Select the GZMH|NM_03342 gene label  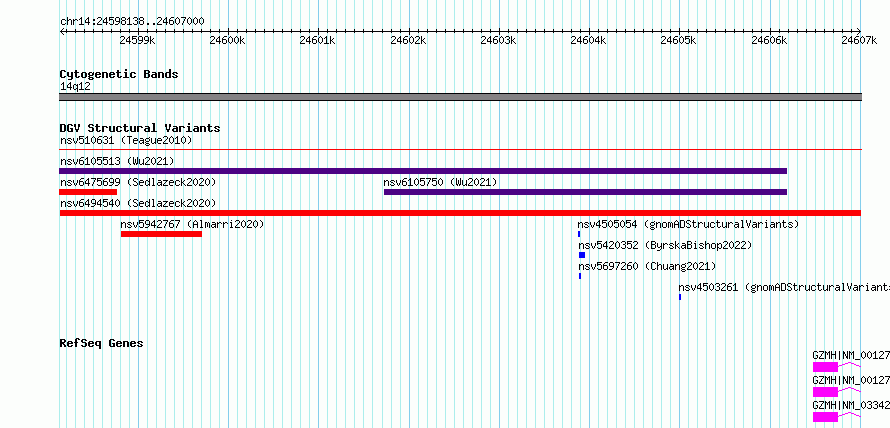(851, 406)
